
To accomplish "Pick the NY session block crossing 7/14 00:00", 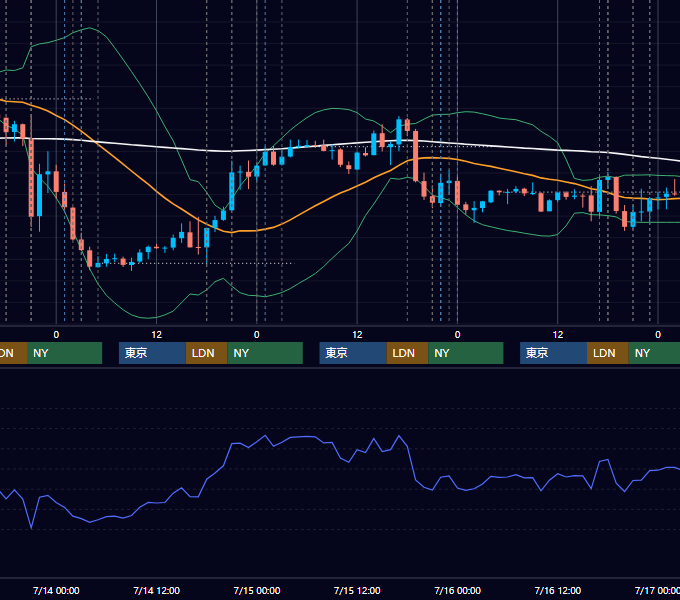I will point(64,353).
